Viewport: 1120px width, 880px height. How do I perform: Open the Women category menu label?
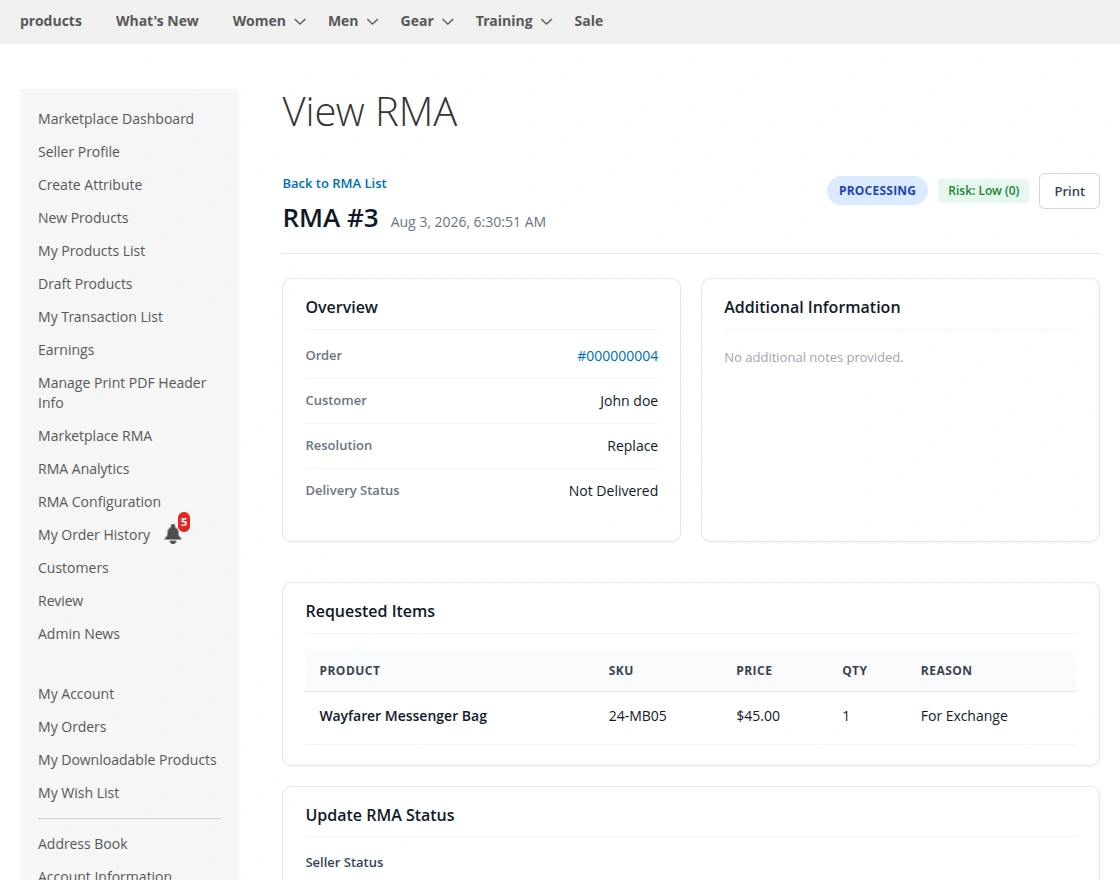tap(259, 21)
